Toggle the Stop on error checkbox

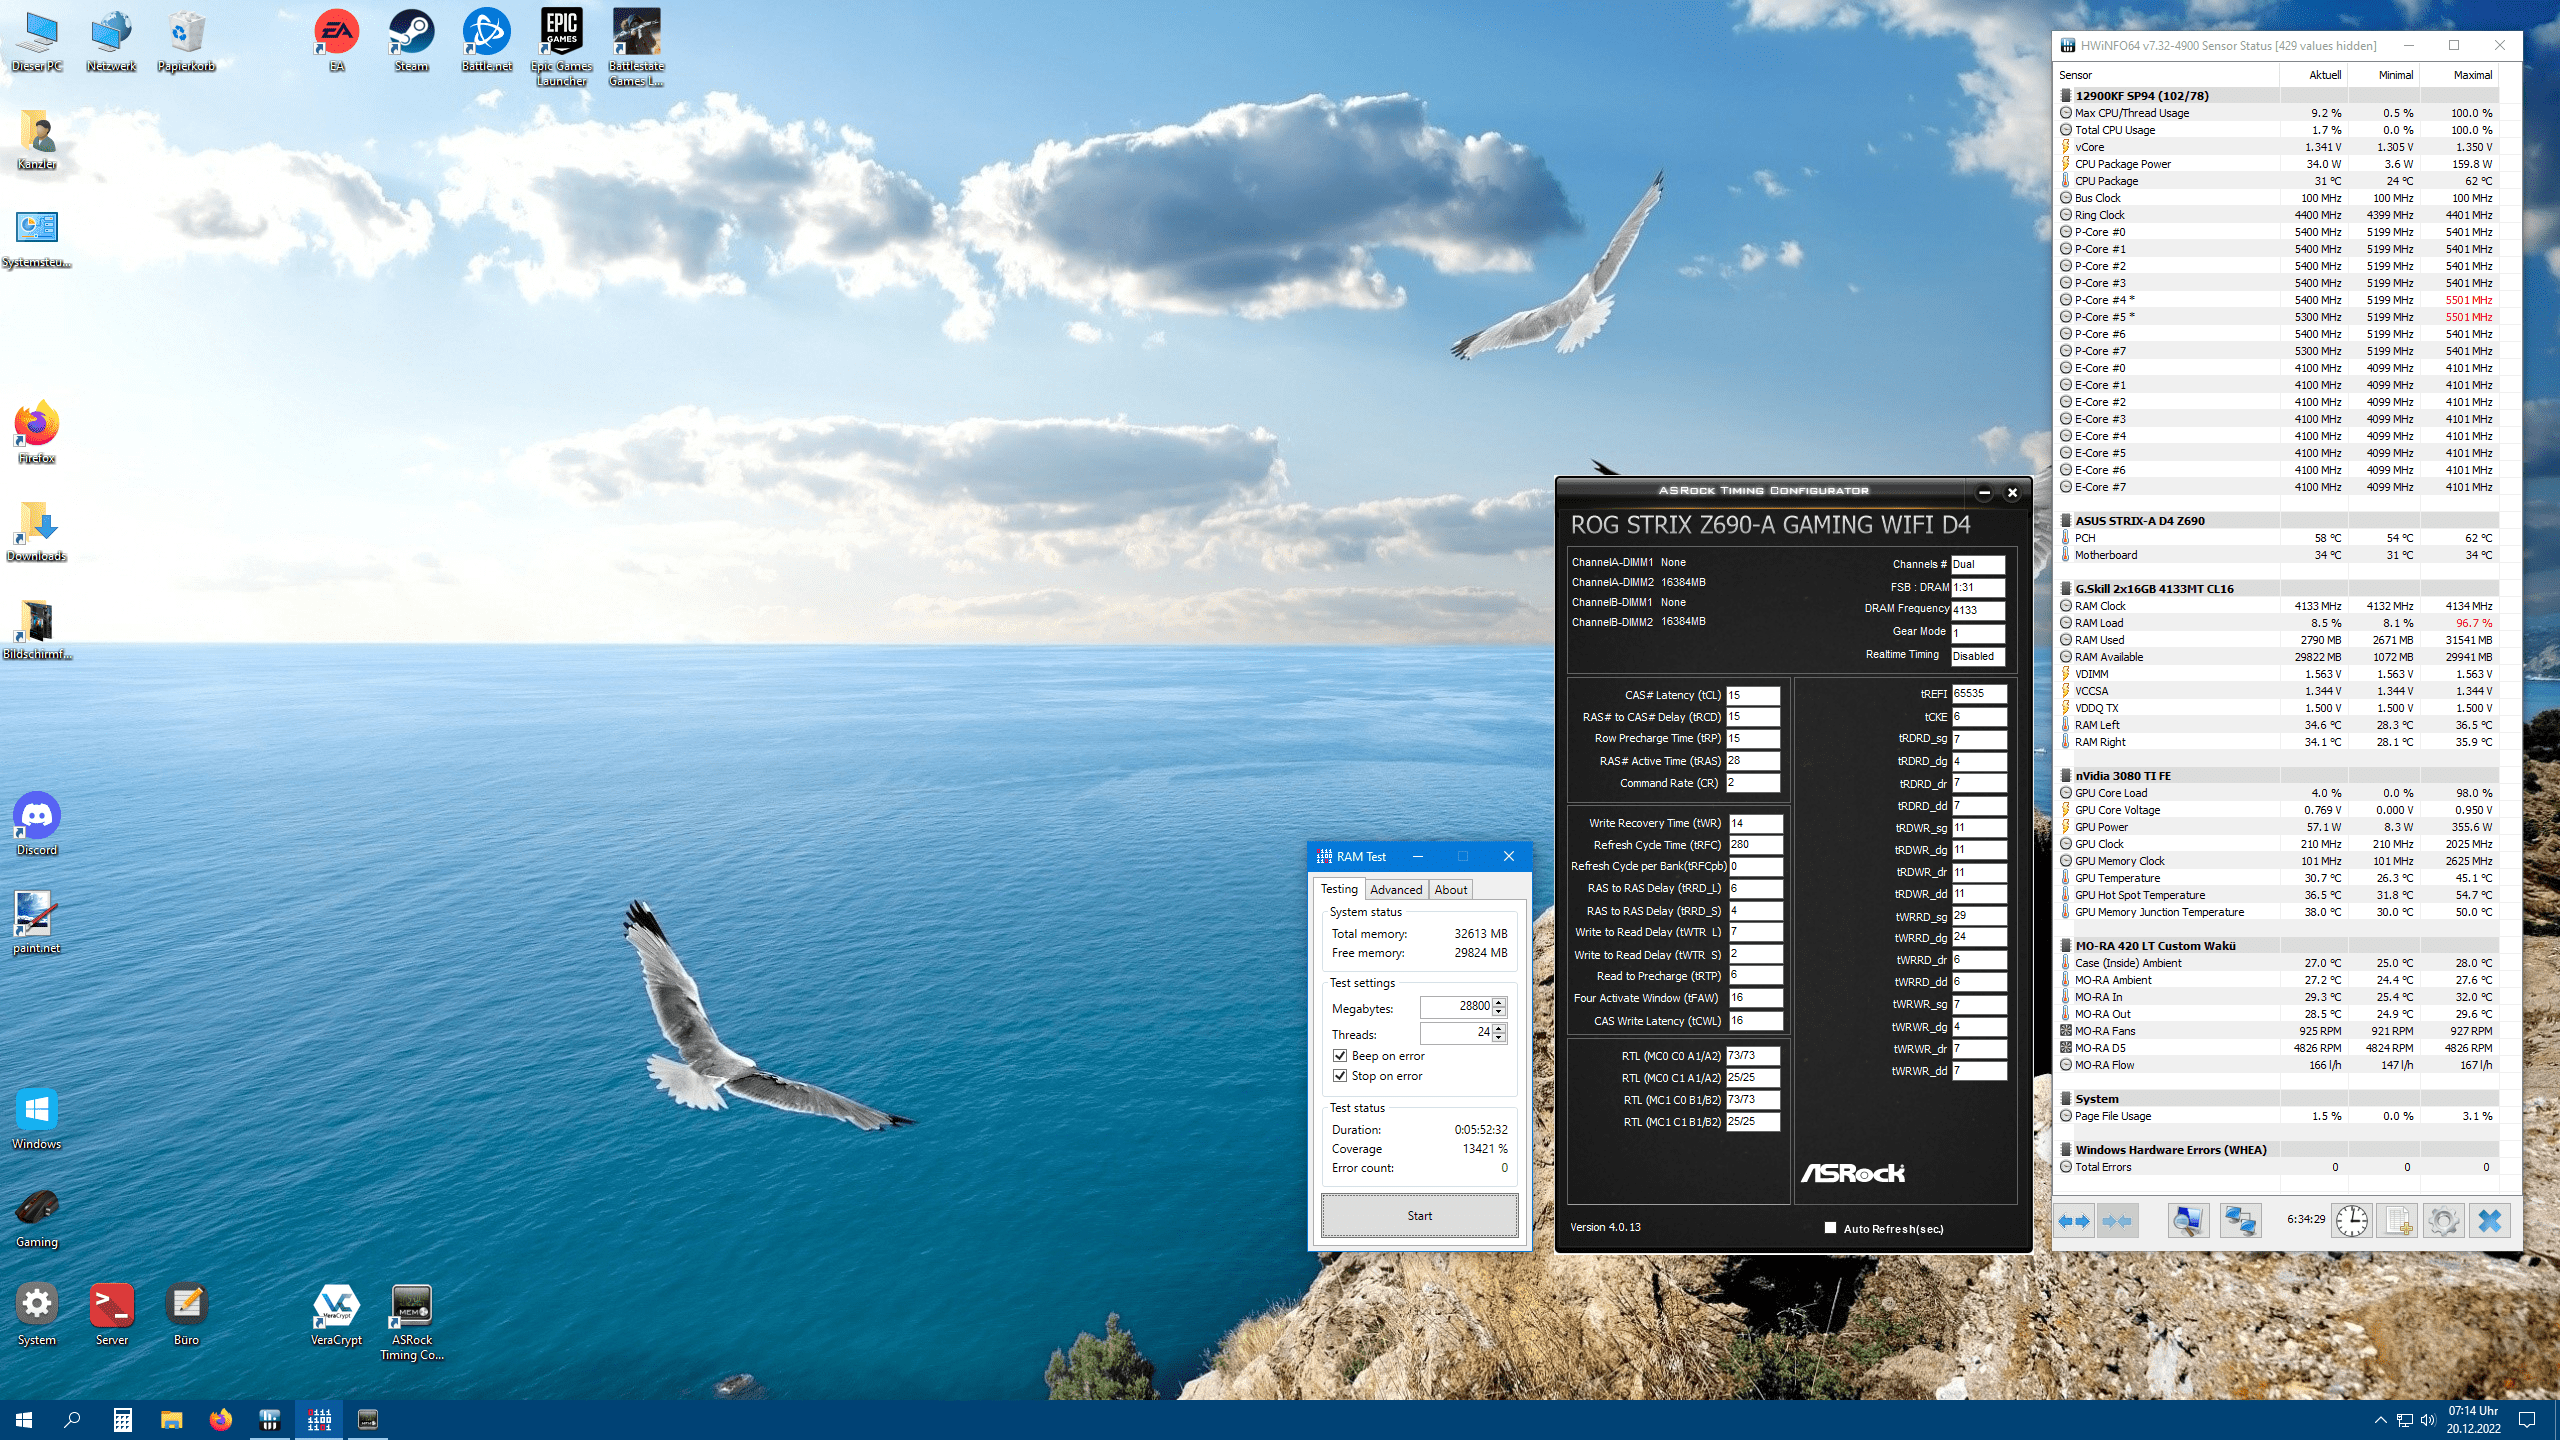tap(1340, 1076)
